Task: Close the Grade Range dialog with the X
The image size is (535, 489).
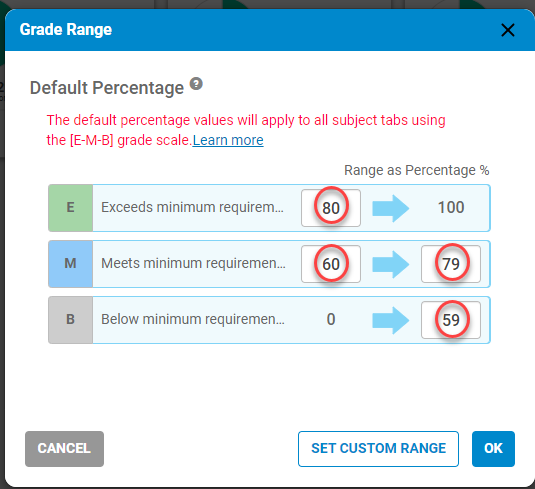Action: click(508, 30)
